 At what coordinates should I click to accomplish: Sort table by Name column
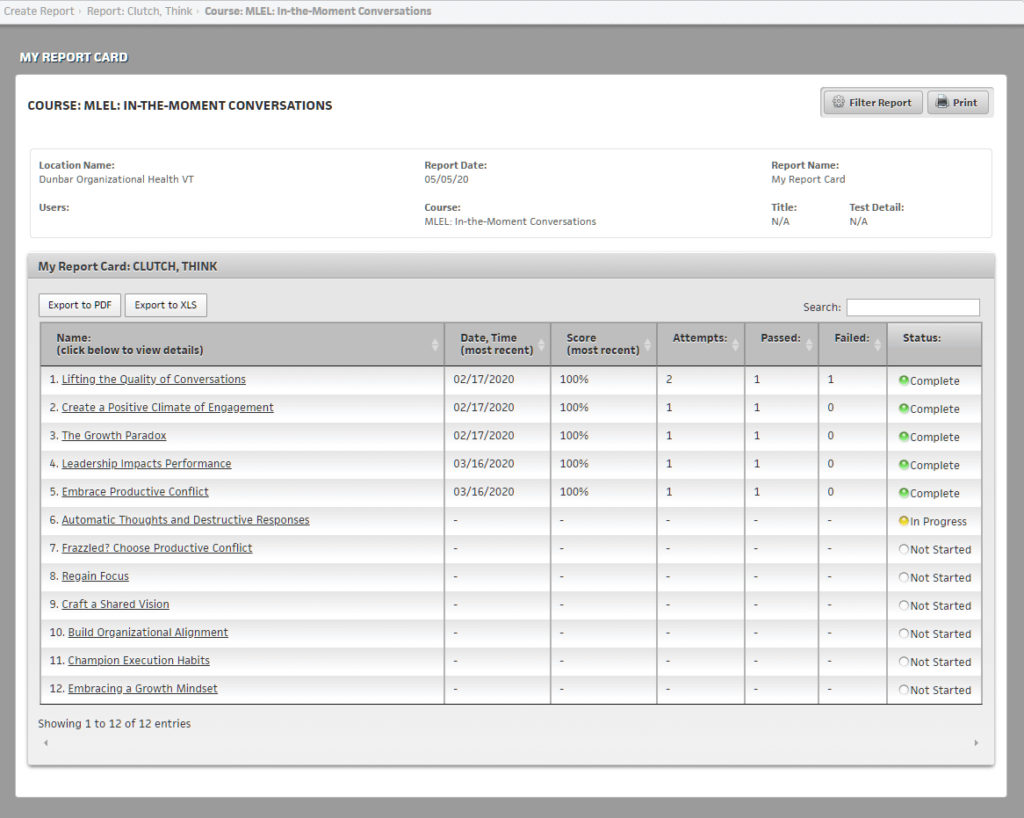click(x=241, y=344)
